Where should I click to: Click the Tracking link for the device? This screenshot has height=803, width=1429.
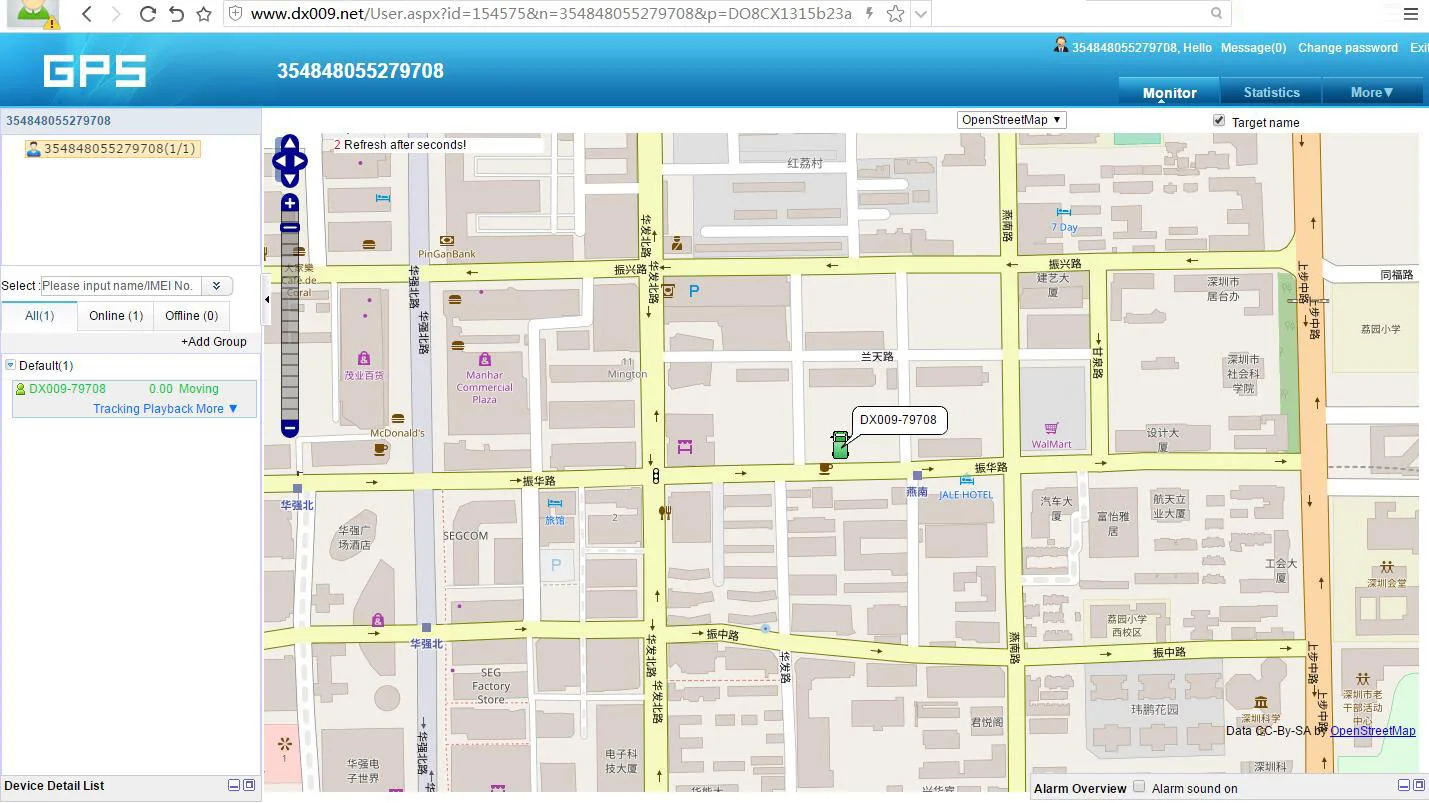click(x=116, y=409)
